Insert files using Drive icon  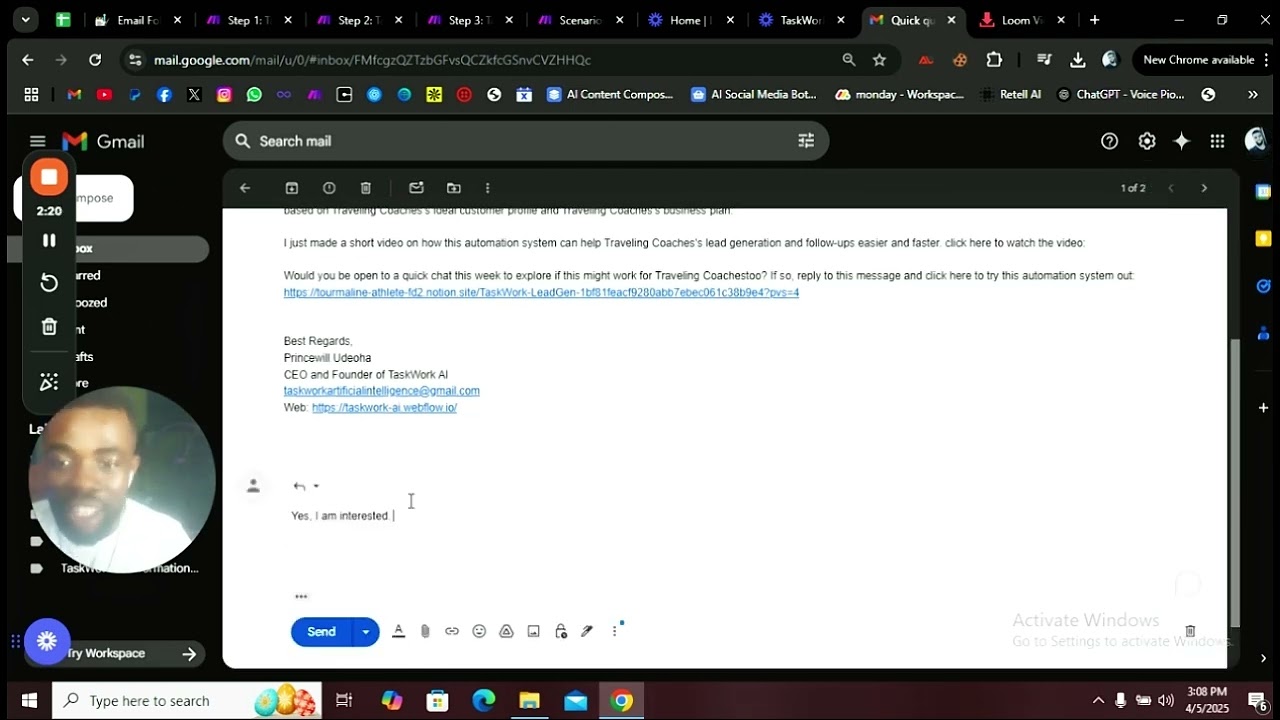point(506,631)
